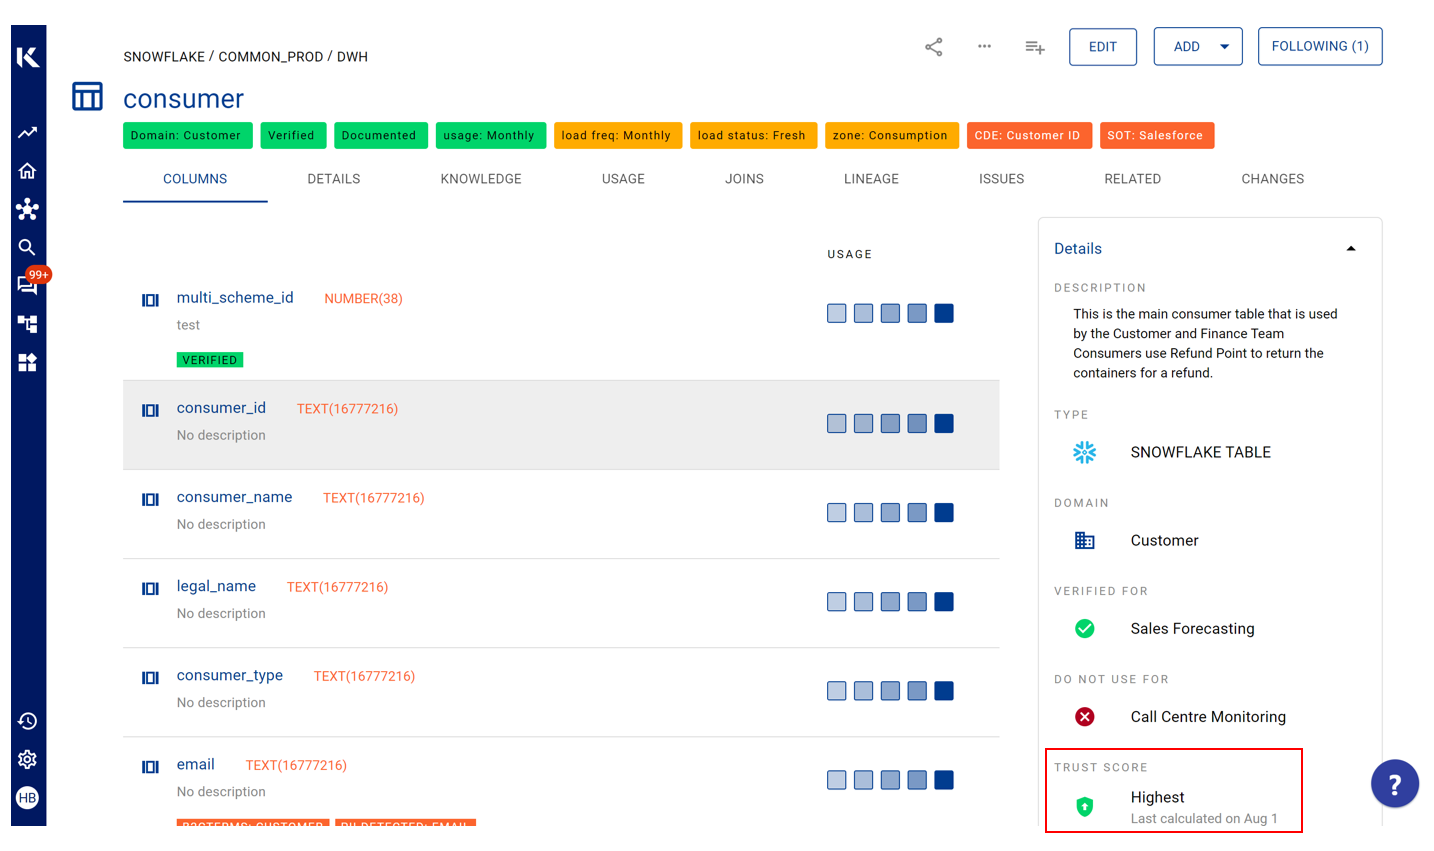The image size is (1434, 851).
Task: Open settings gear in sidebar
Action: [x=27, y=759]
